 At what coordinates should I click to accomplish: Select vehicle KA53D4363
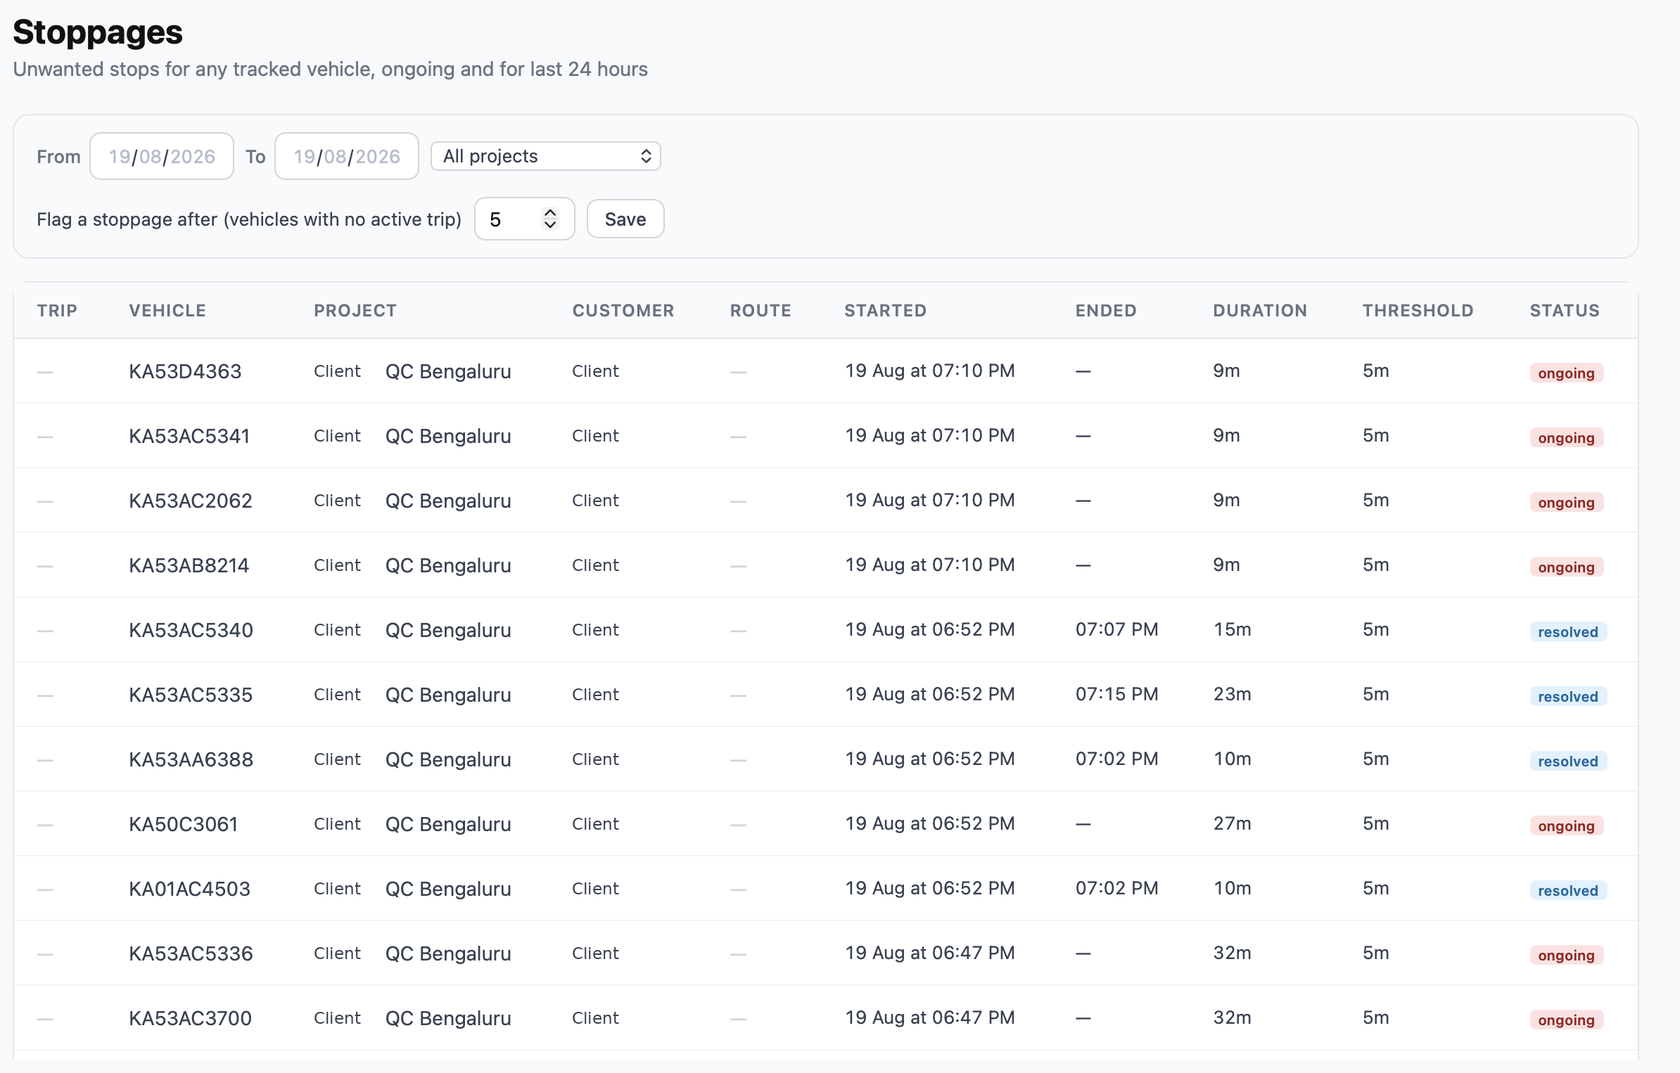click(185, 371)
